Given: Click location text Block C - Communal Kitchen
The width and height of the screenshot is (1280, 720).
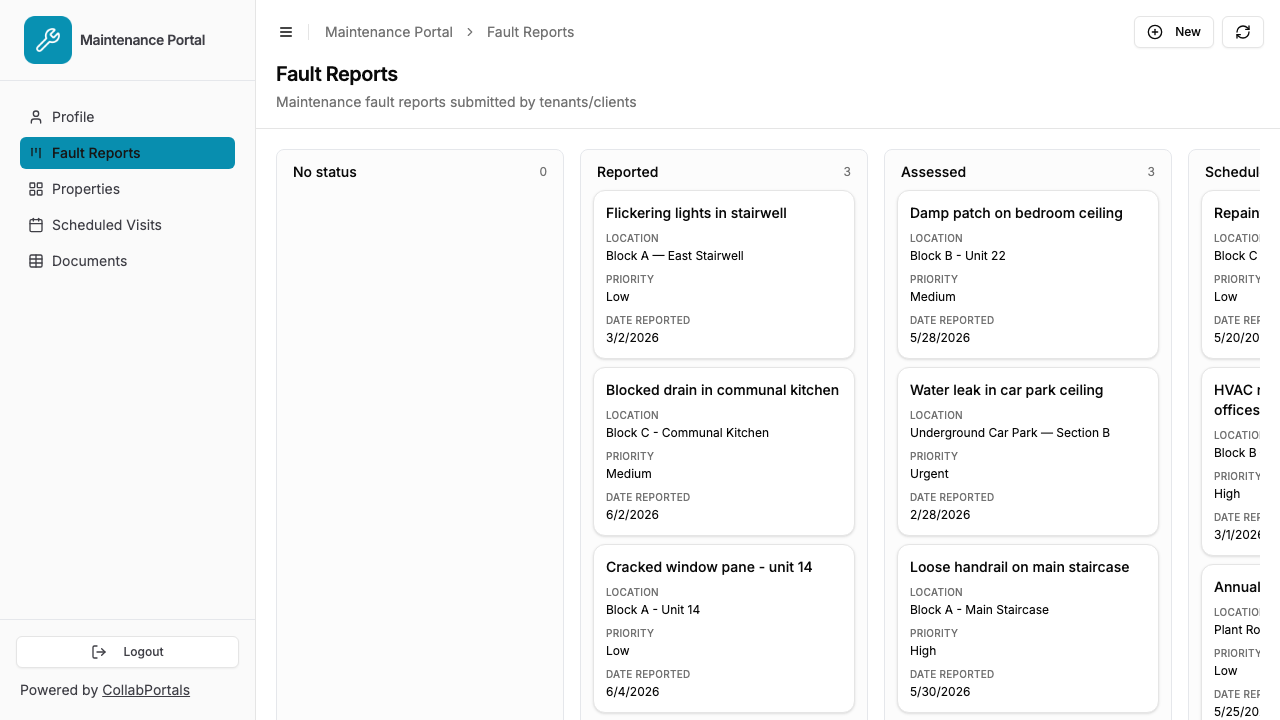Looking at the screenshot, I should pyautogui.click(x=687, y=433).
